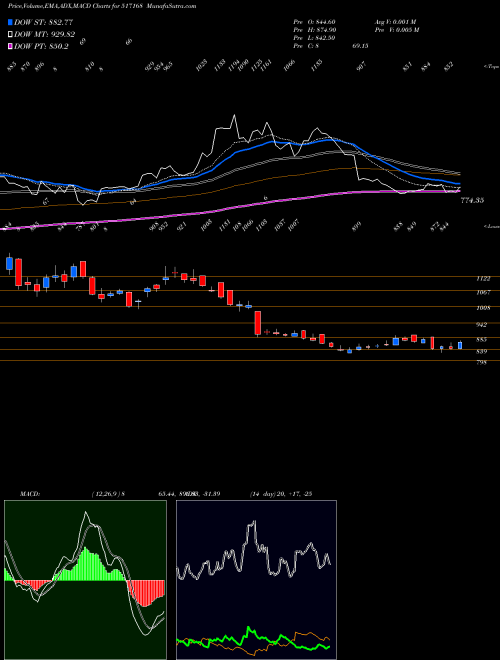Click the 942 price level label
The image size is (500, 660).
481,325
